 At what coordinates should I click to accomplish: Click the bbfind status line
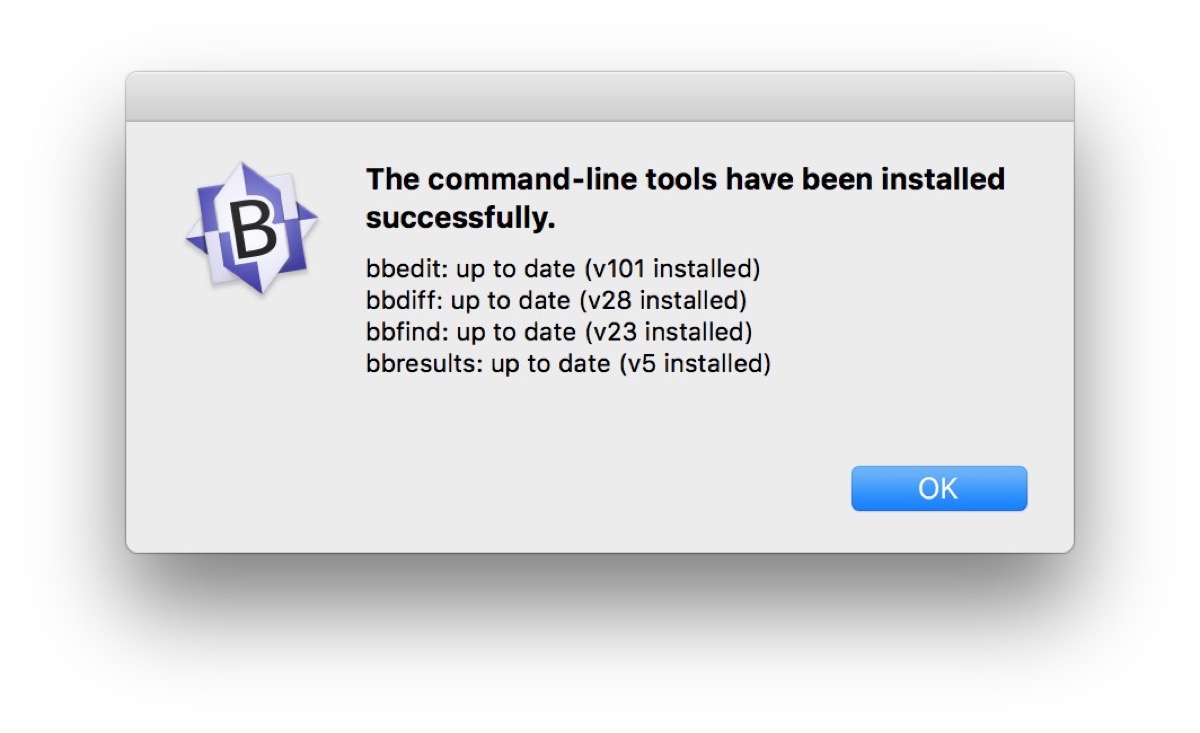point(559,332)
